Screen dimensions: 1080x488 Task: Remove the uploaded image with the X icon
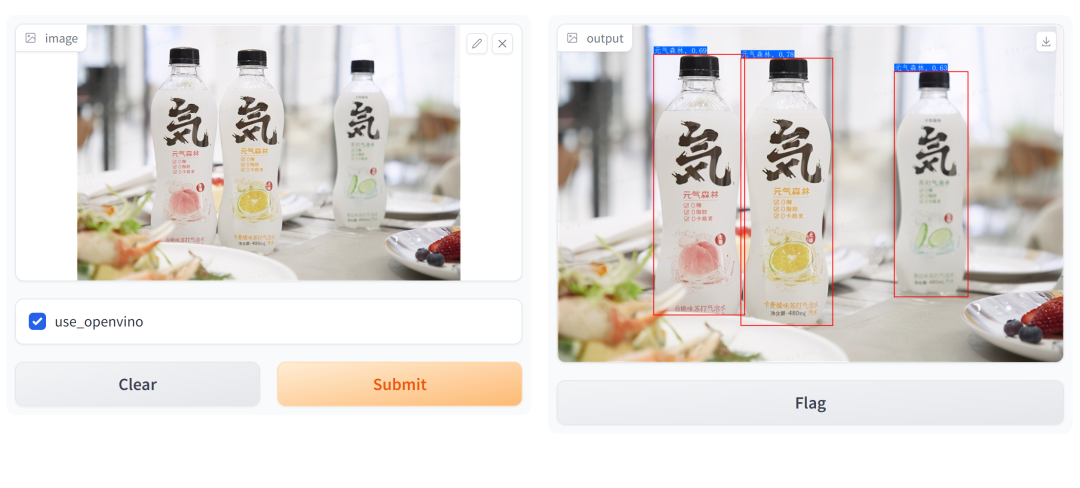(x=502, y=44)
